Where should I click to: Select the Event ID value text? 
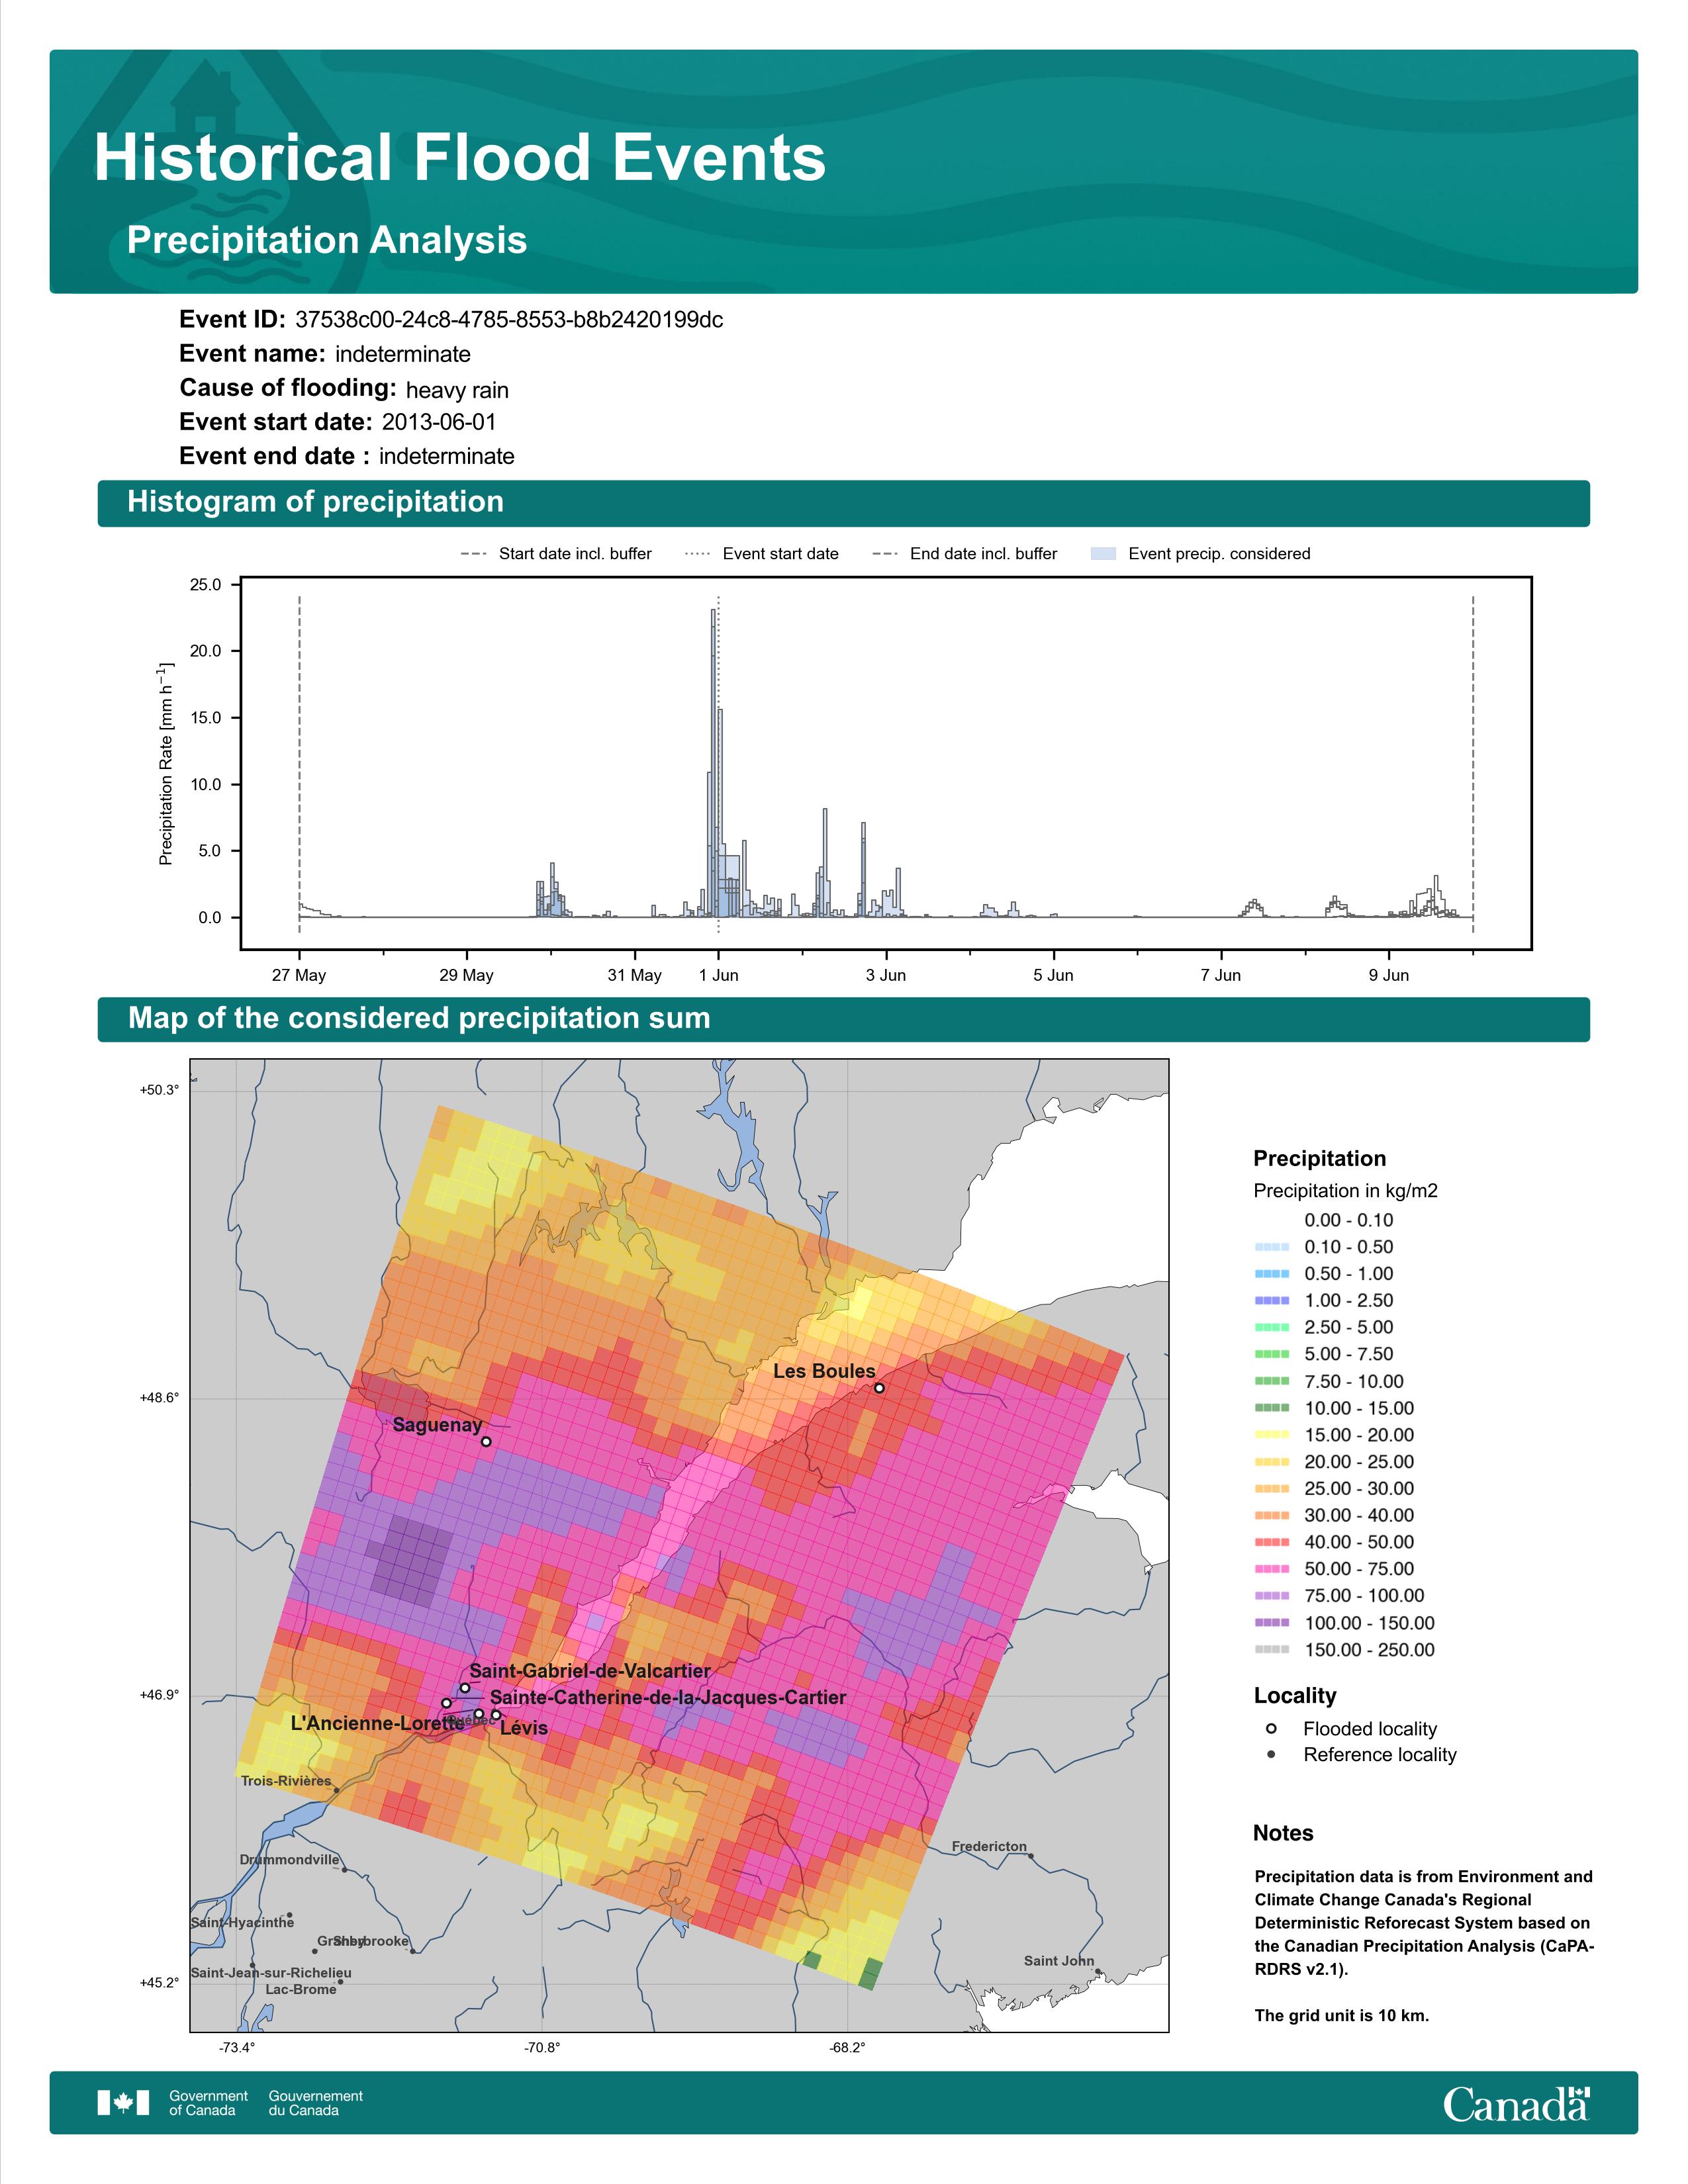point(509,320)
